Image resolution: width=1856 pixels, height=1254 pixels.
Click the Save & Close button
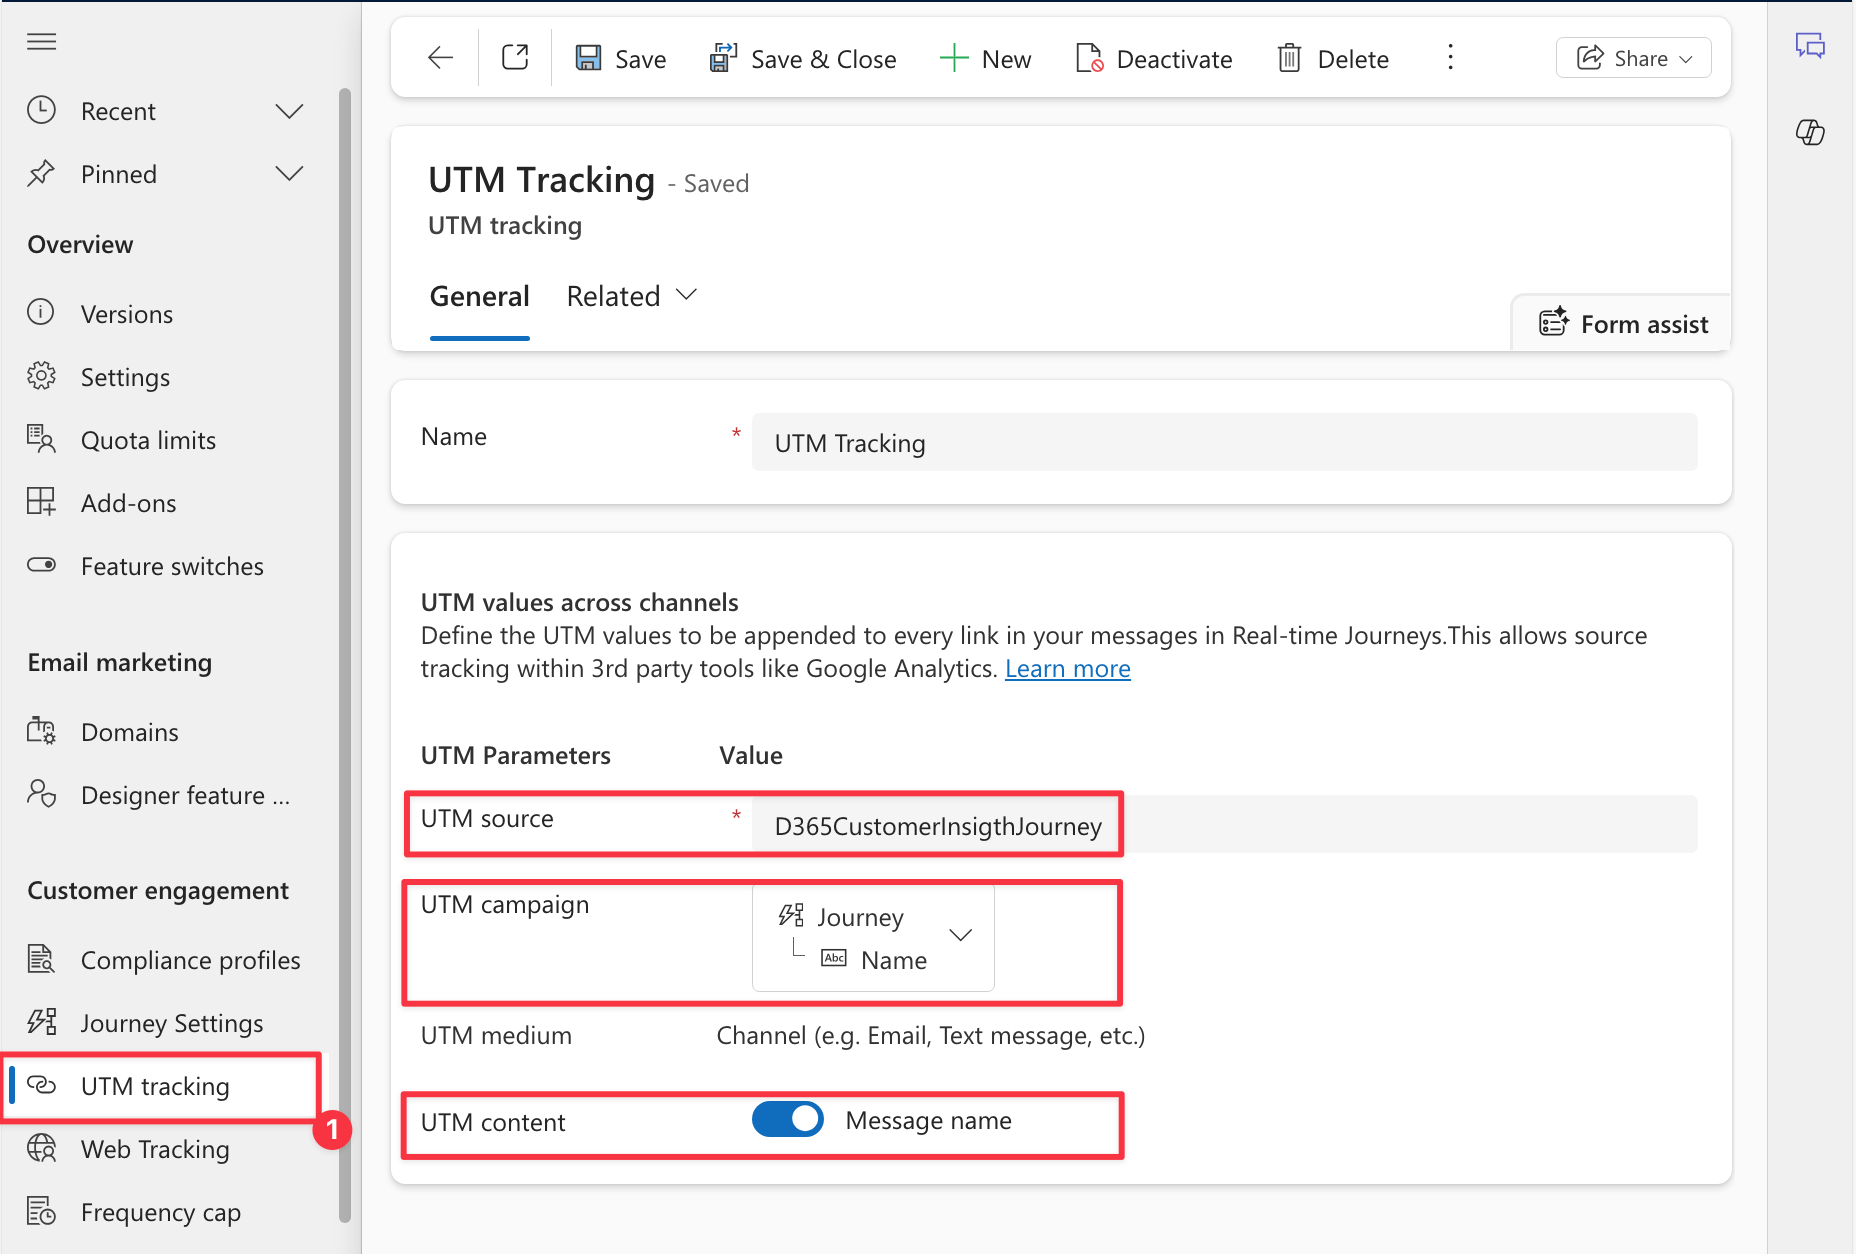[x=803, y=59]
